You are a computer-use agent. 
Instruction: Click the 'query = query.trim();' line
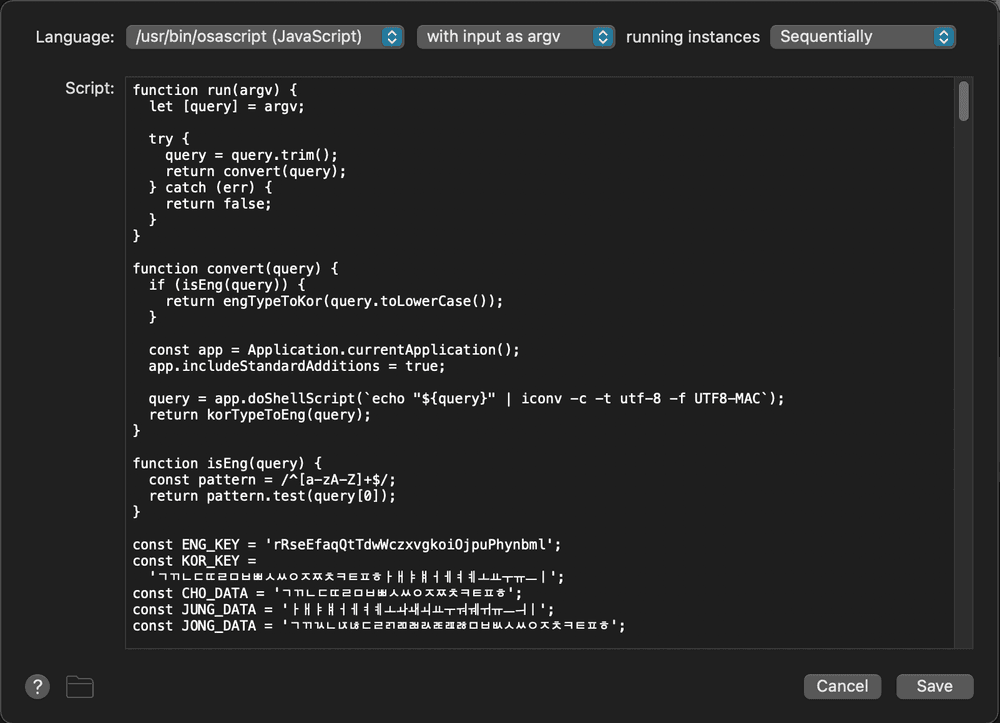[x=252, y=155]
